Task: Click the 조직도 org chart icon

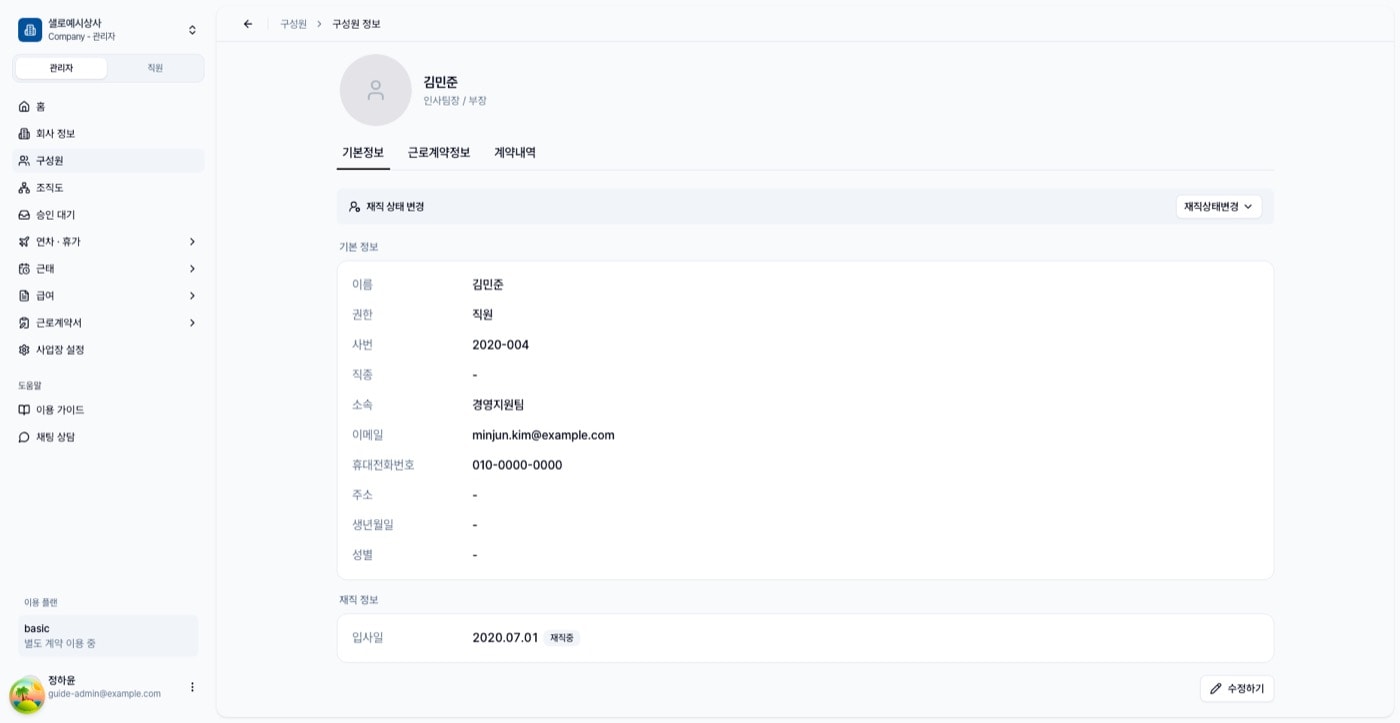Action: (x=24, y=187)
